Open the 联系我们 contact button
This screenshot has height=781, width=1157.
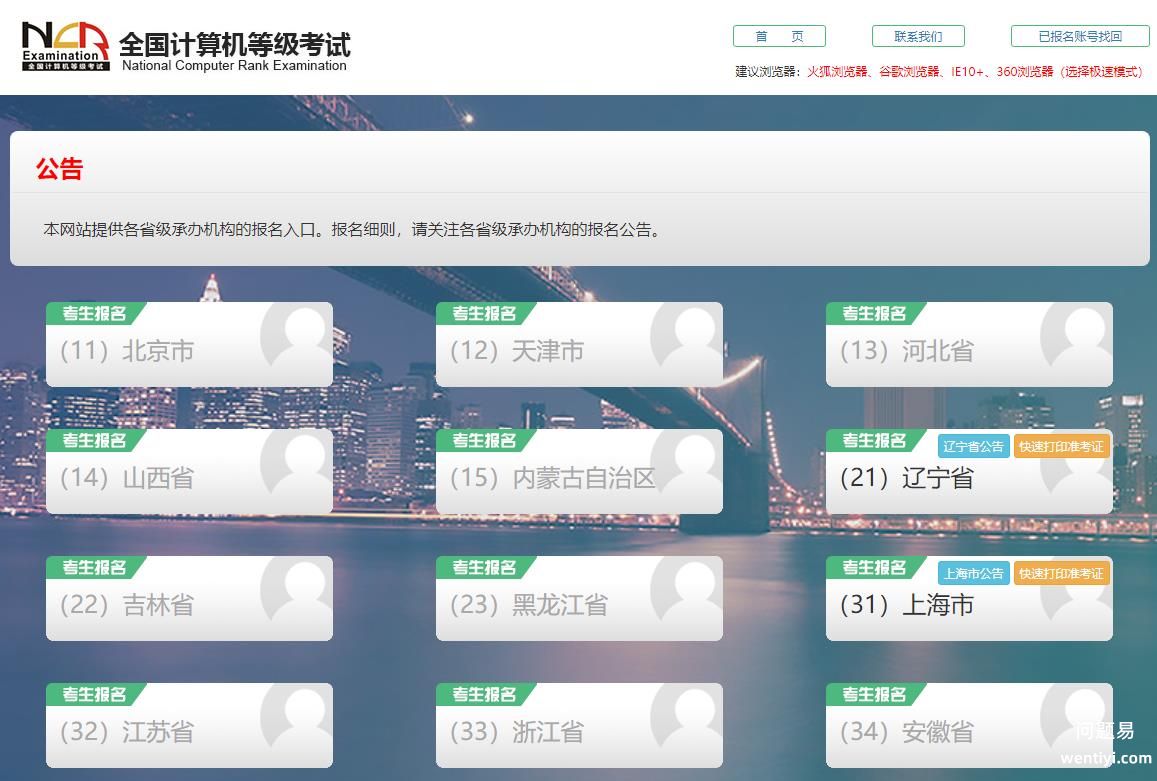917,37
